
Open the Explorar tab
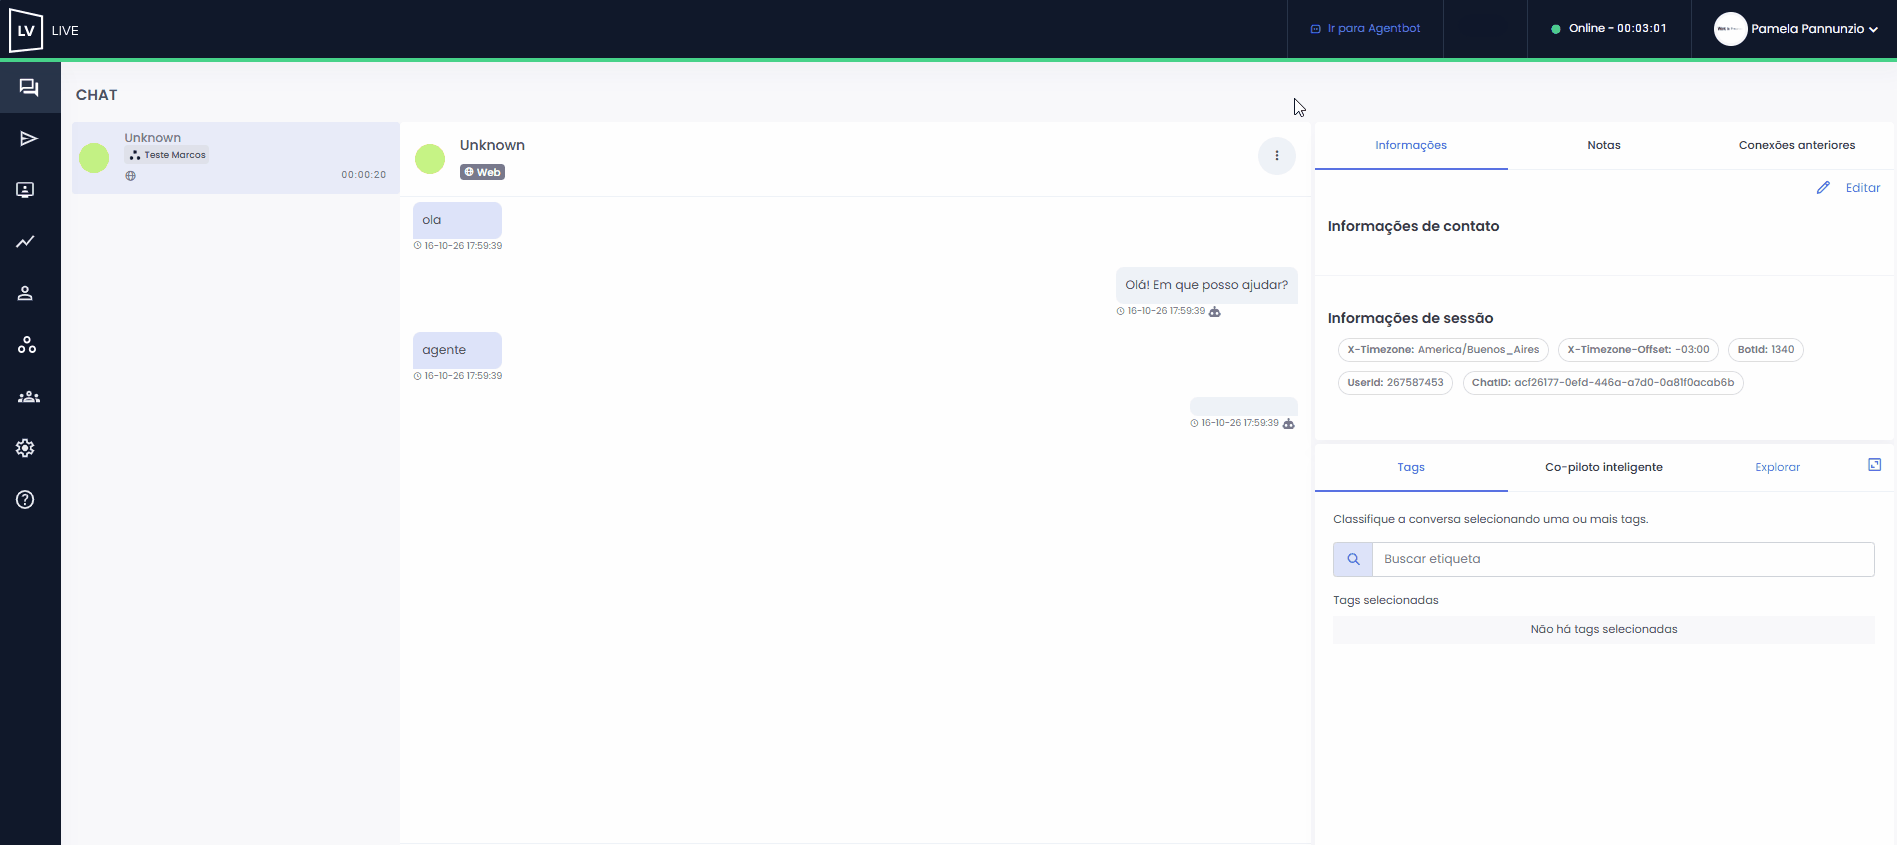pos(1778,468)
